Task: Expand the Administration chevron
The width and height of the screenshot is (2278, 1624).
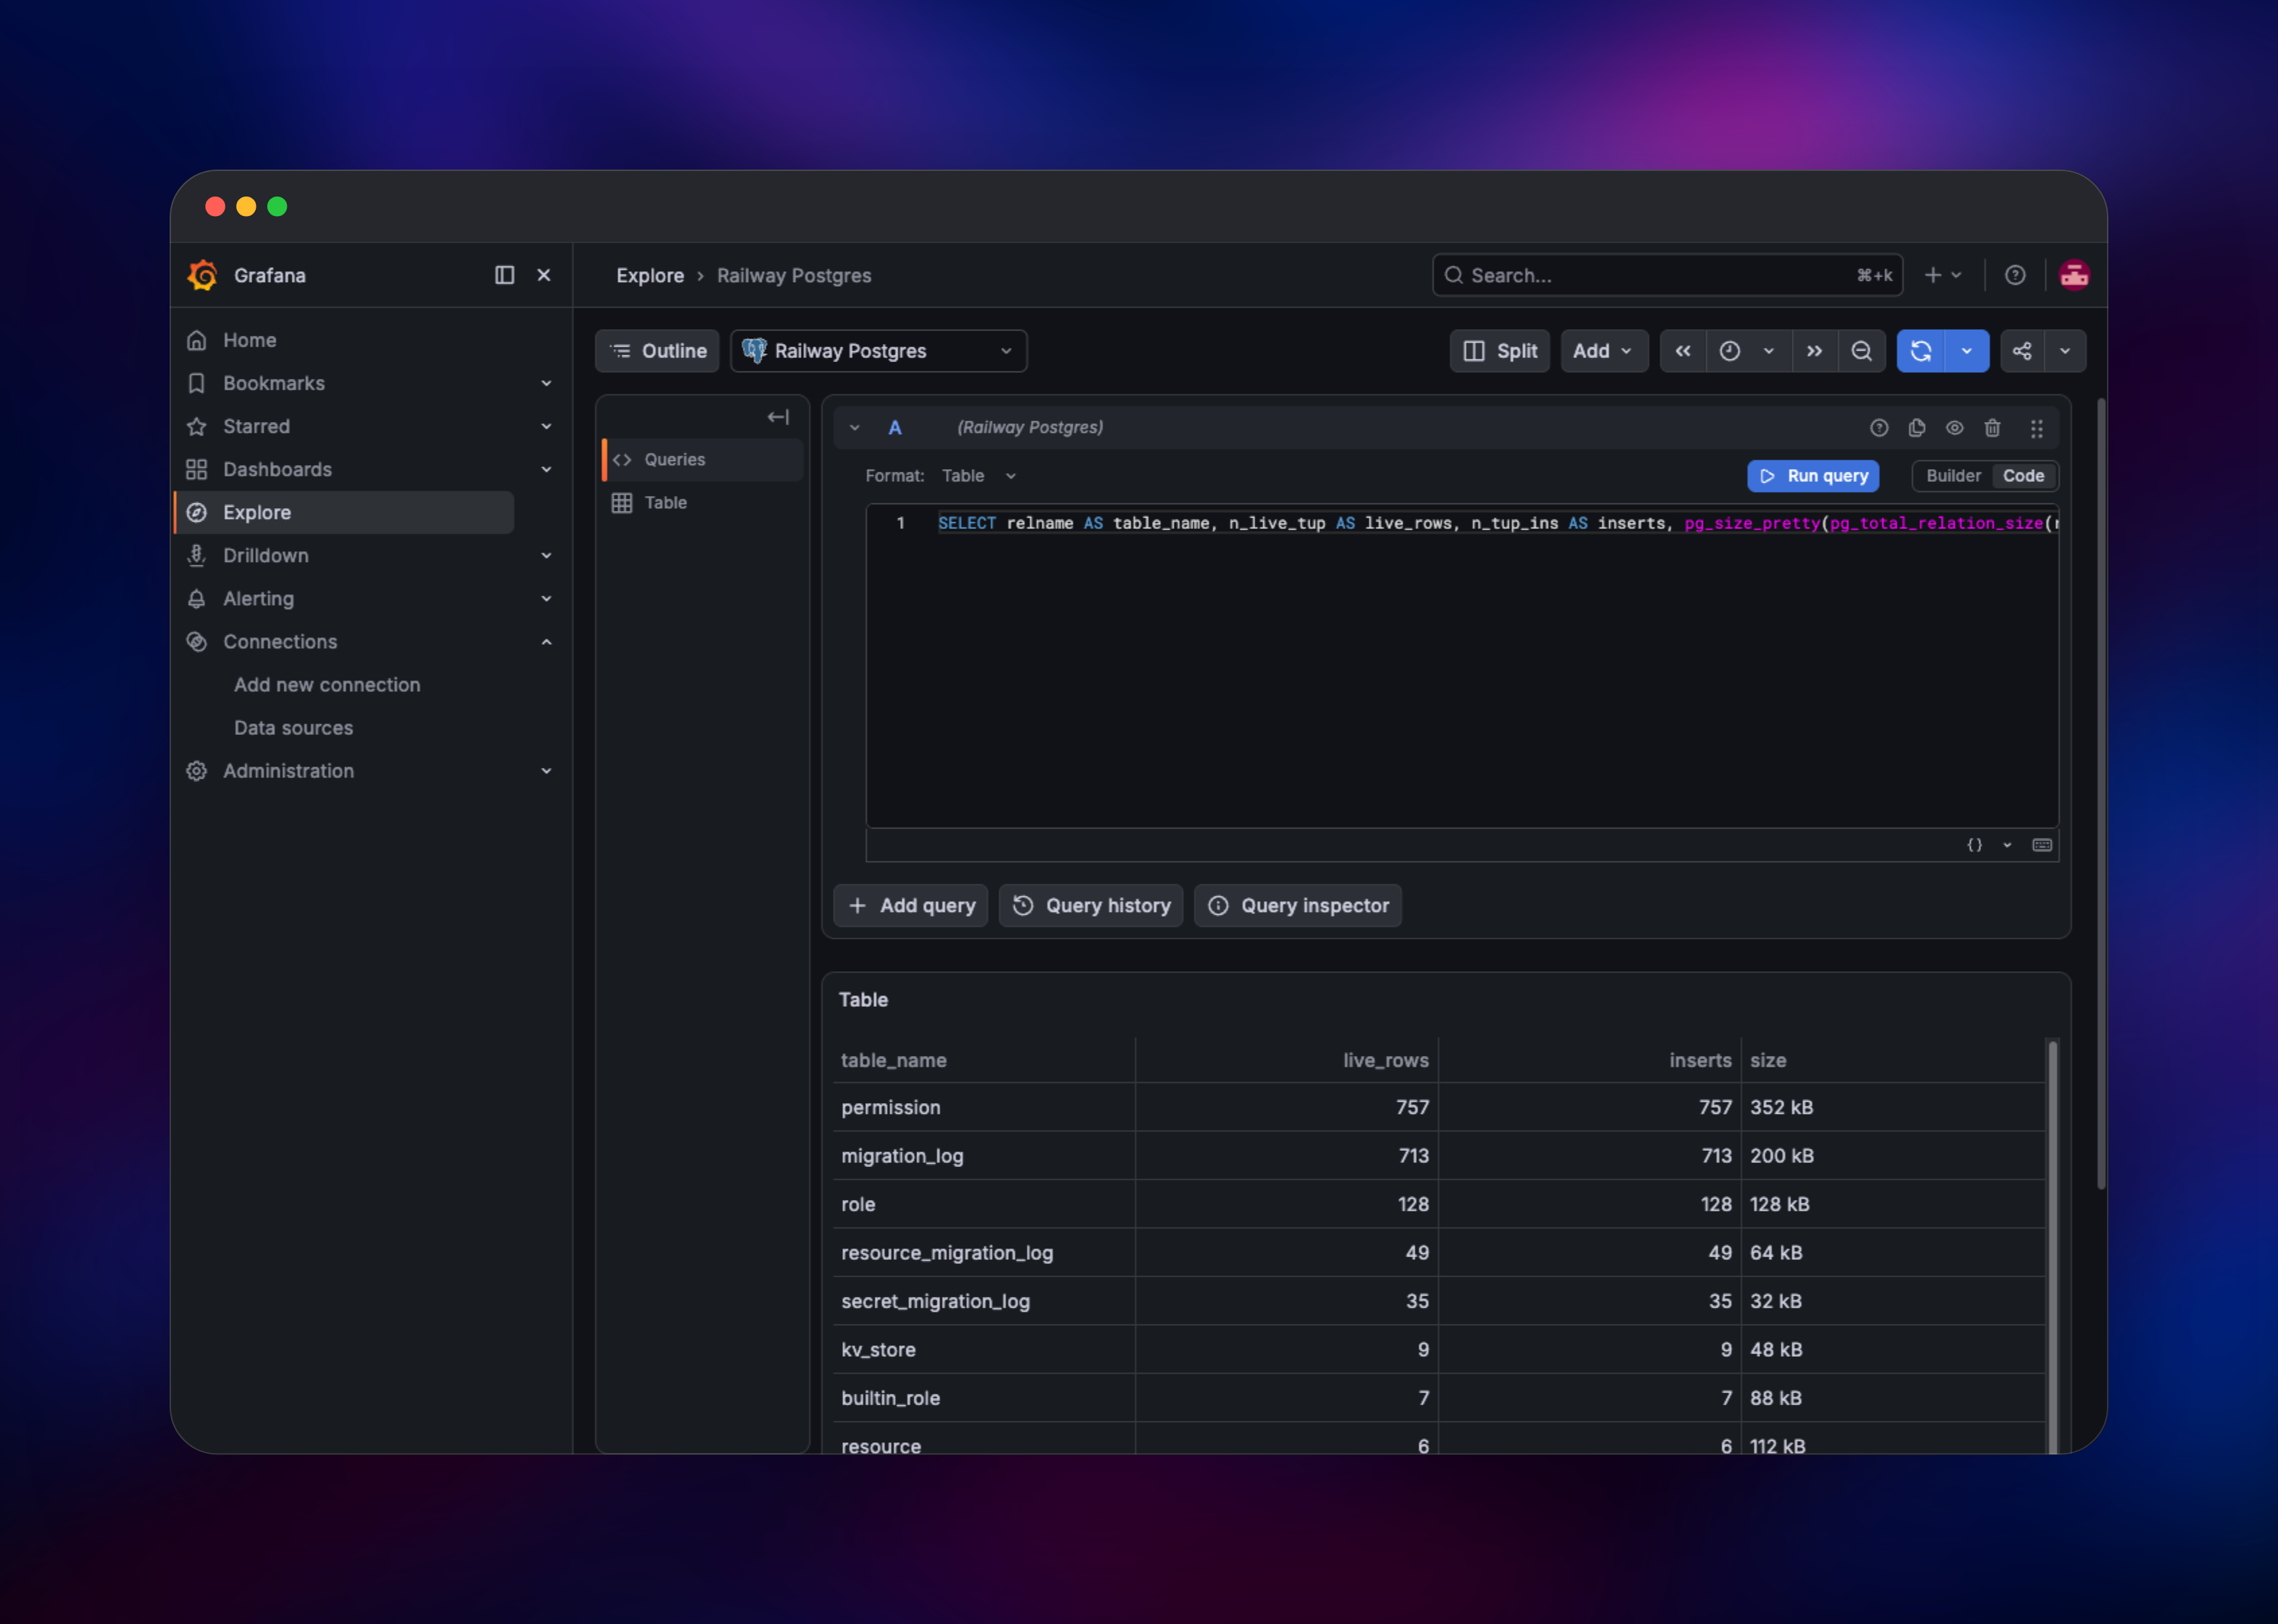Action: pos(546,771)
